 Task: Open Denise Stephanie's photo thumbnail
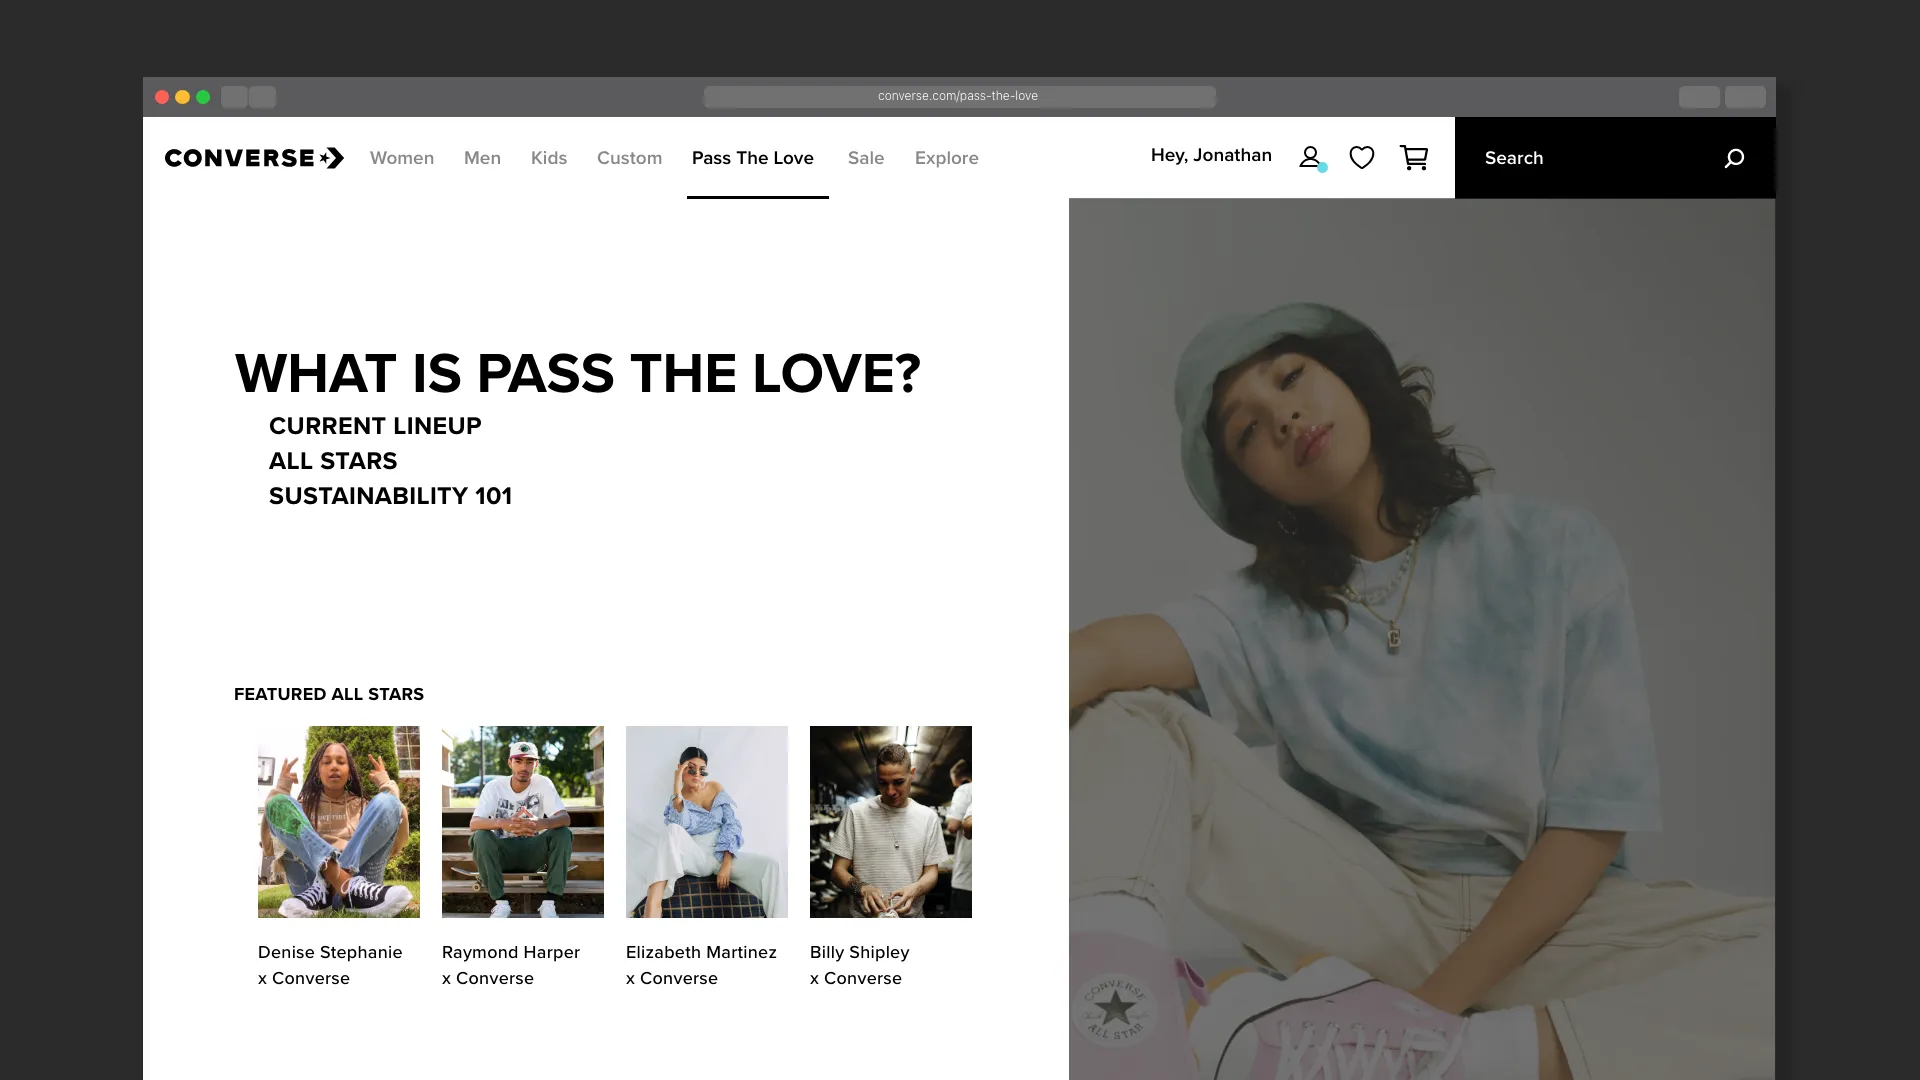click(339, 822)
